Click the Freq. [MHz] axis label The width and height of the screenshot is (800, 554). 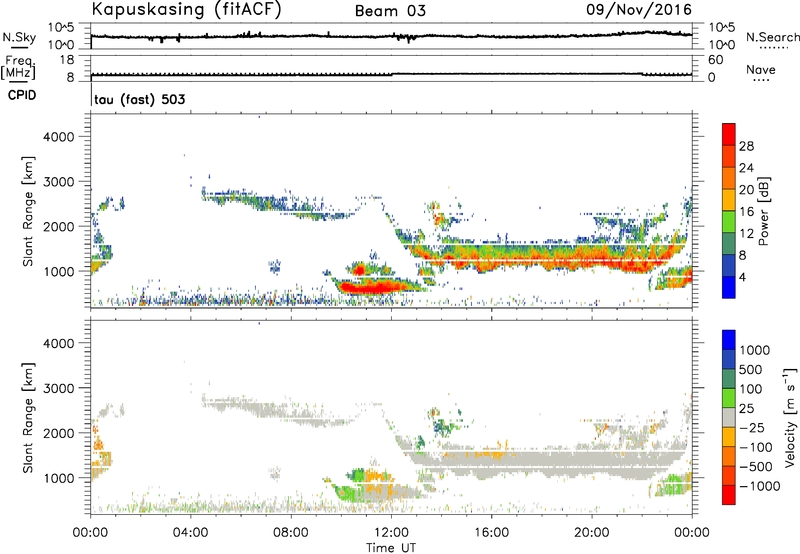[18, 68]
